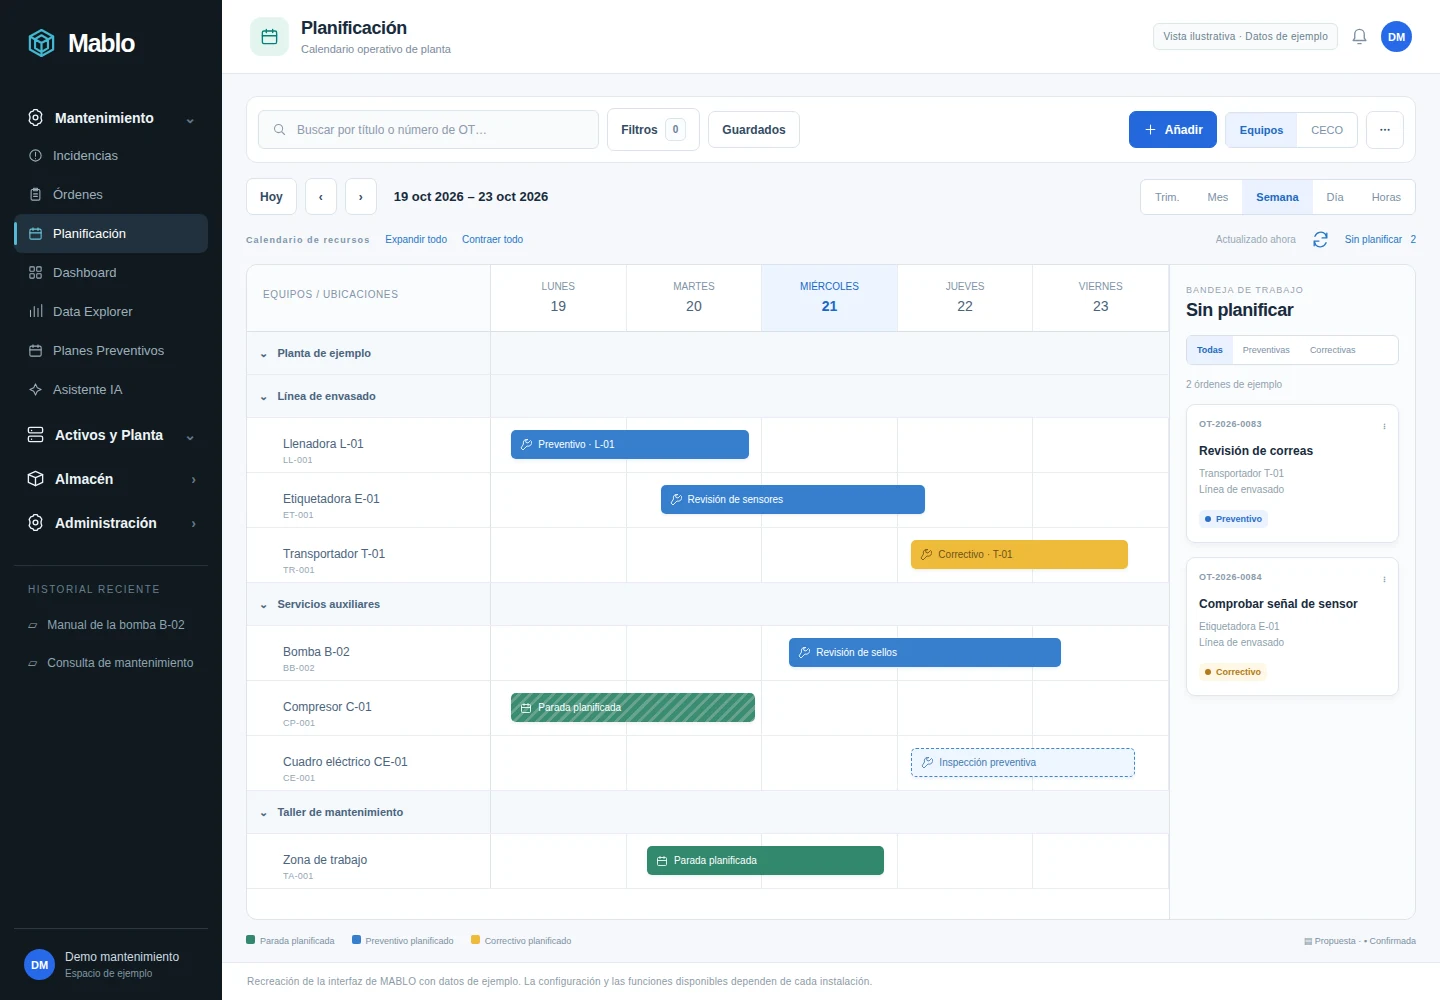Image resolution: width=1440 pixels, height=1000 pixels.
Task: Open the Filtros button
Action: tap(653, 130)
